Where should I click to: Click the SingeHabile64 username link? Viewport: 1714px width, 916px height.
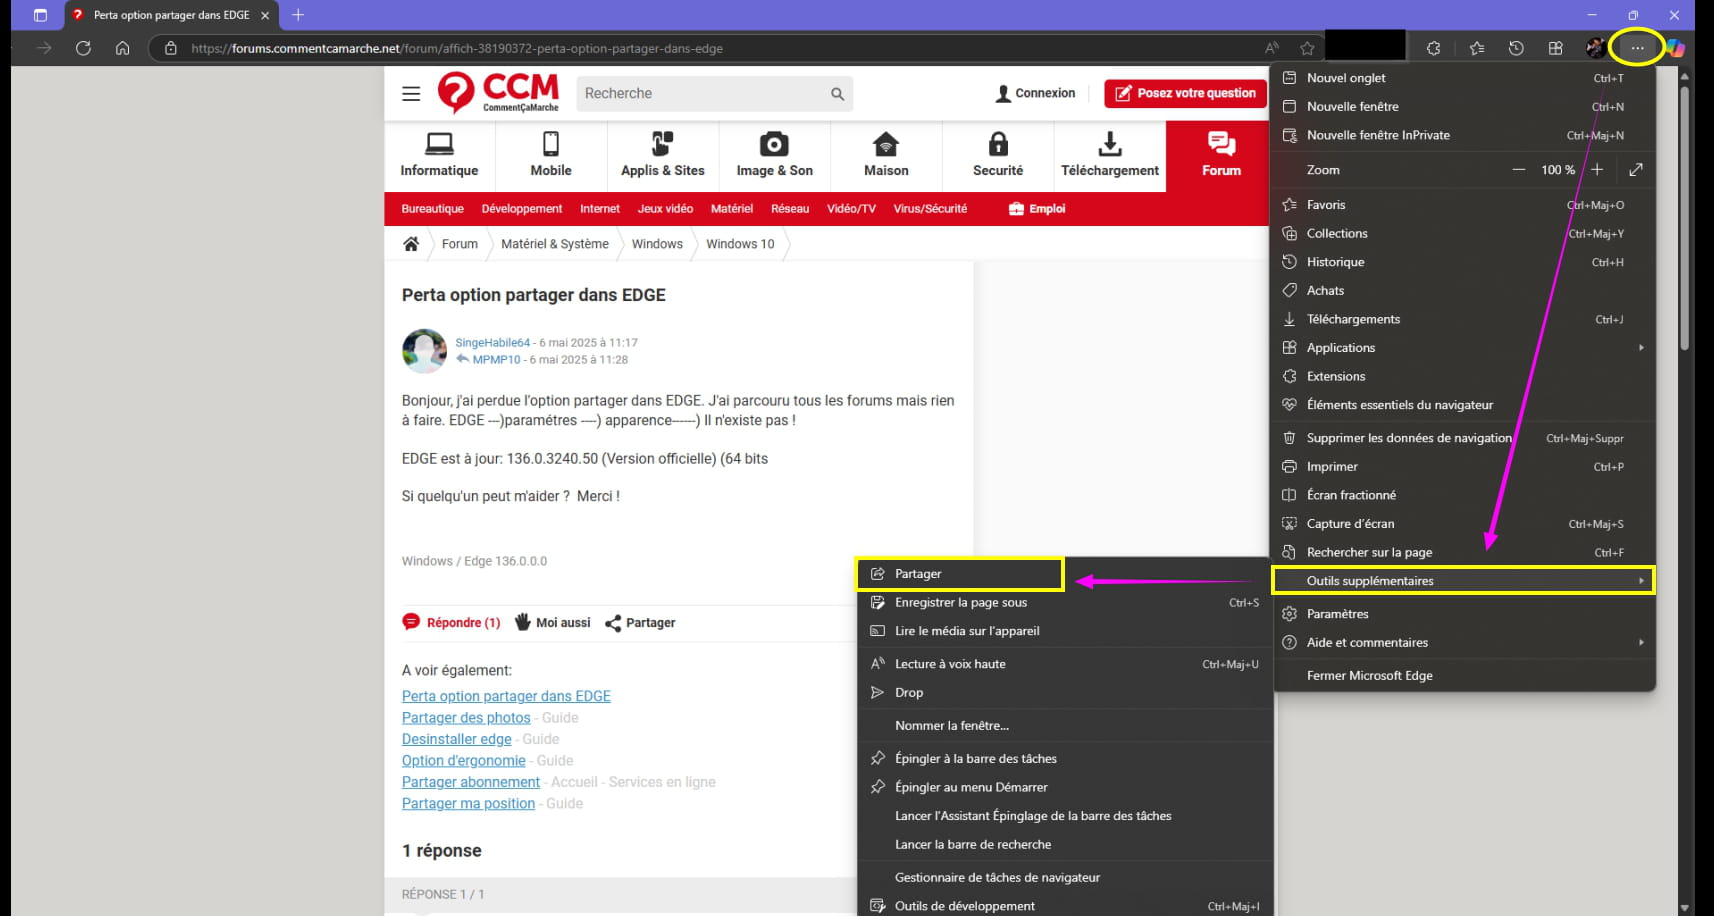pyautogui.click(x=492, y=342)
